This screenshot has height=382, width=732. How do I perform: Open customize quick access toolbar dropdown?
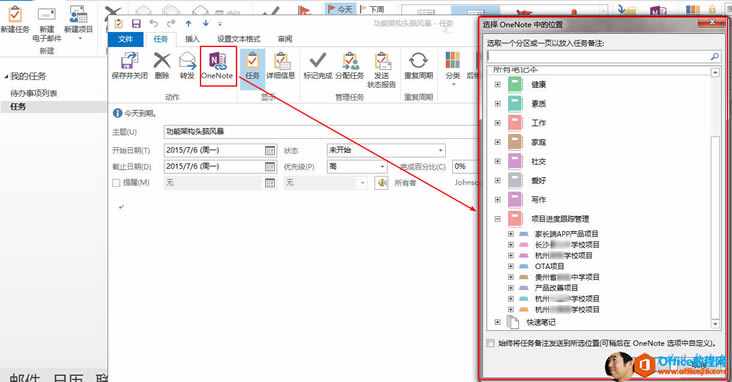point(220,24)
